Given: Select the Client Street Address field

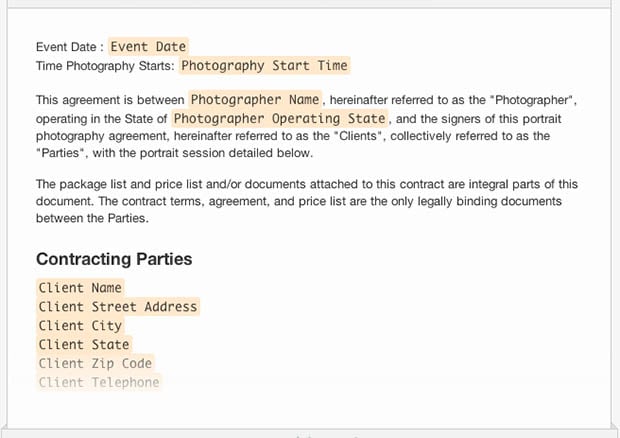Looking at the screenshot, I should 118,306.
